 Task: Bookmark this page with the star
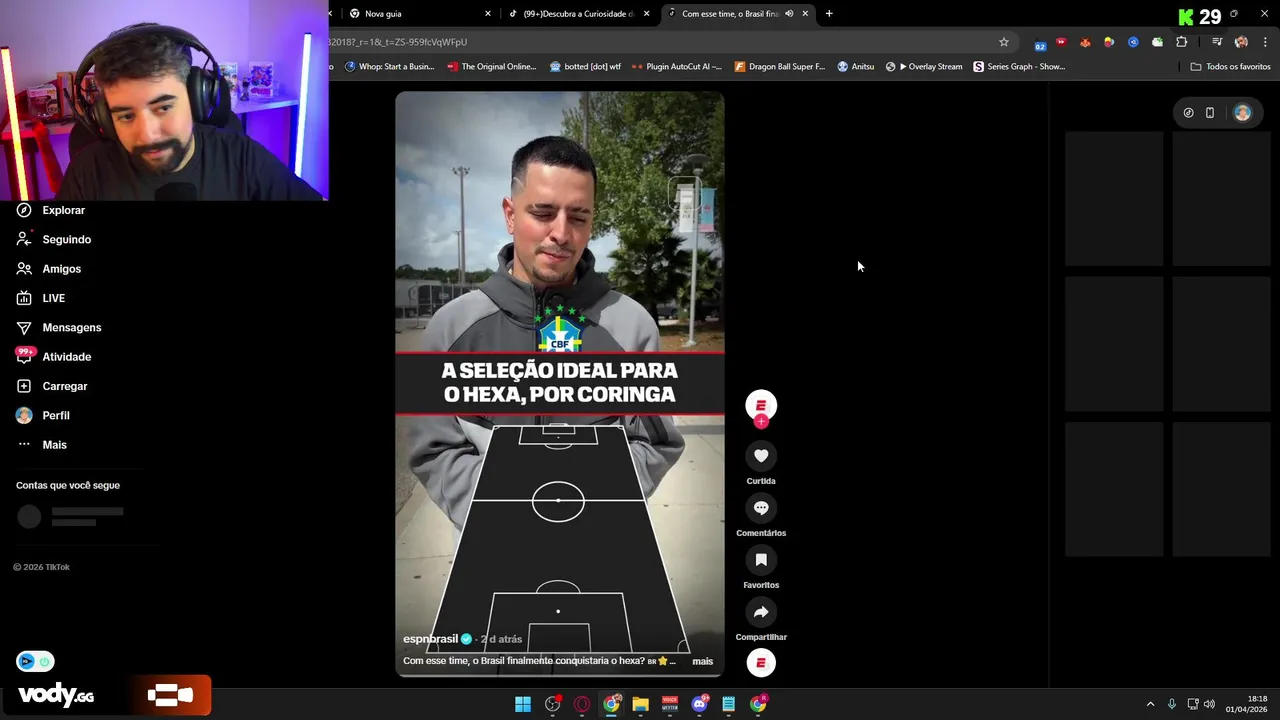tap(1004, 42)
